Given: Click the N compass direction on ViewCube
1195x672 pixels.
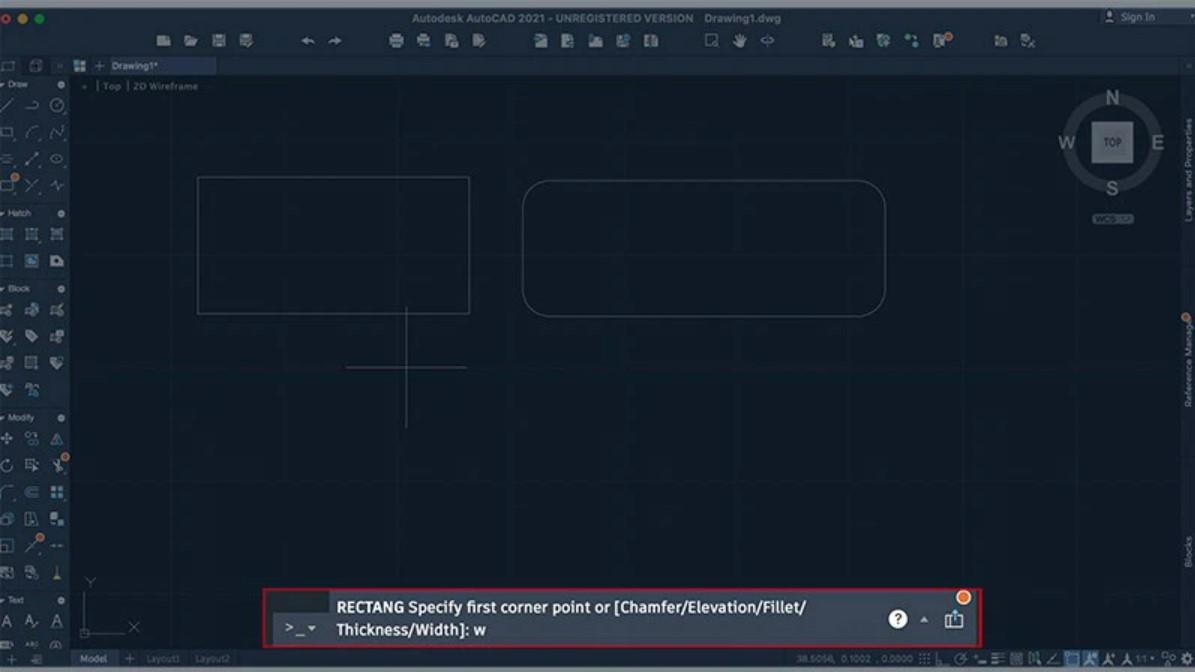Looking at the screenshot, I should coord(1113,98).
